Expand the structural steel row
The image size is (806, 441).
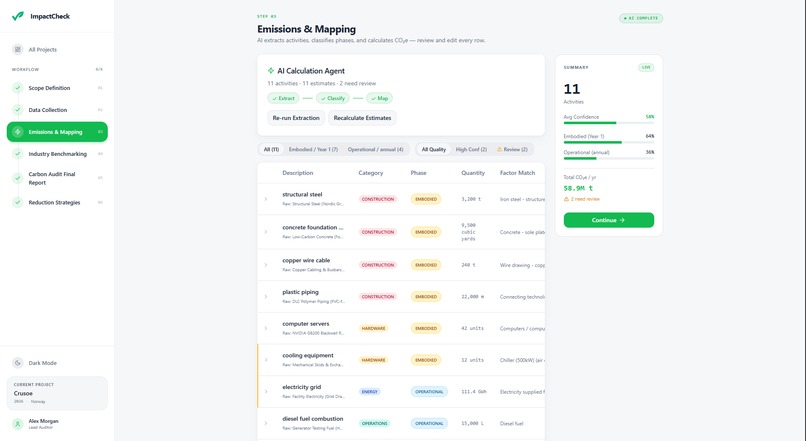(x=266, y=198)
